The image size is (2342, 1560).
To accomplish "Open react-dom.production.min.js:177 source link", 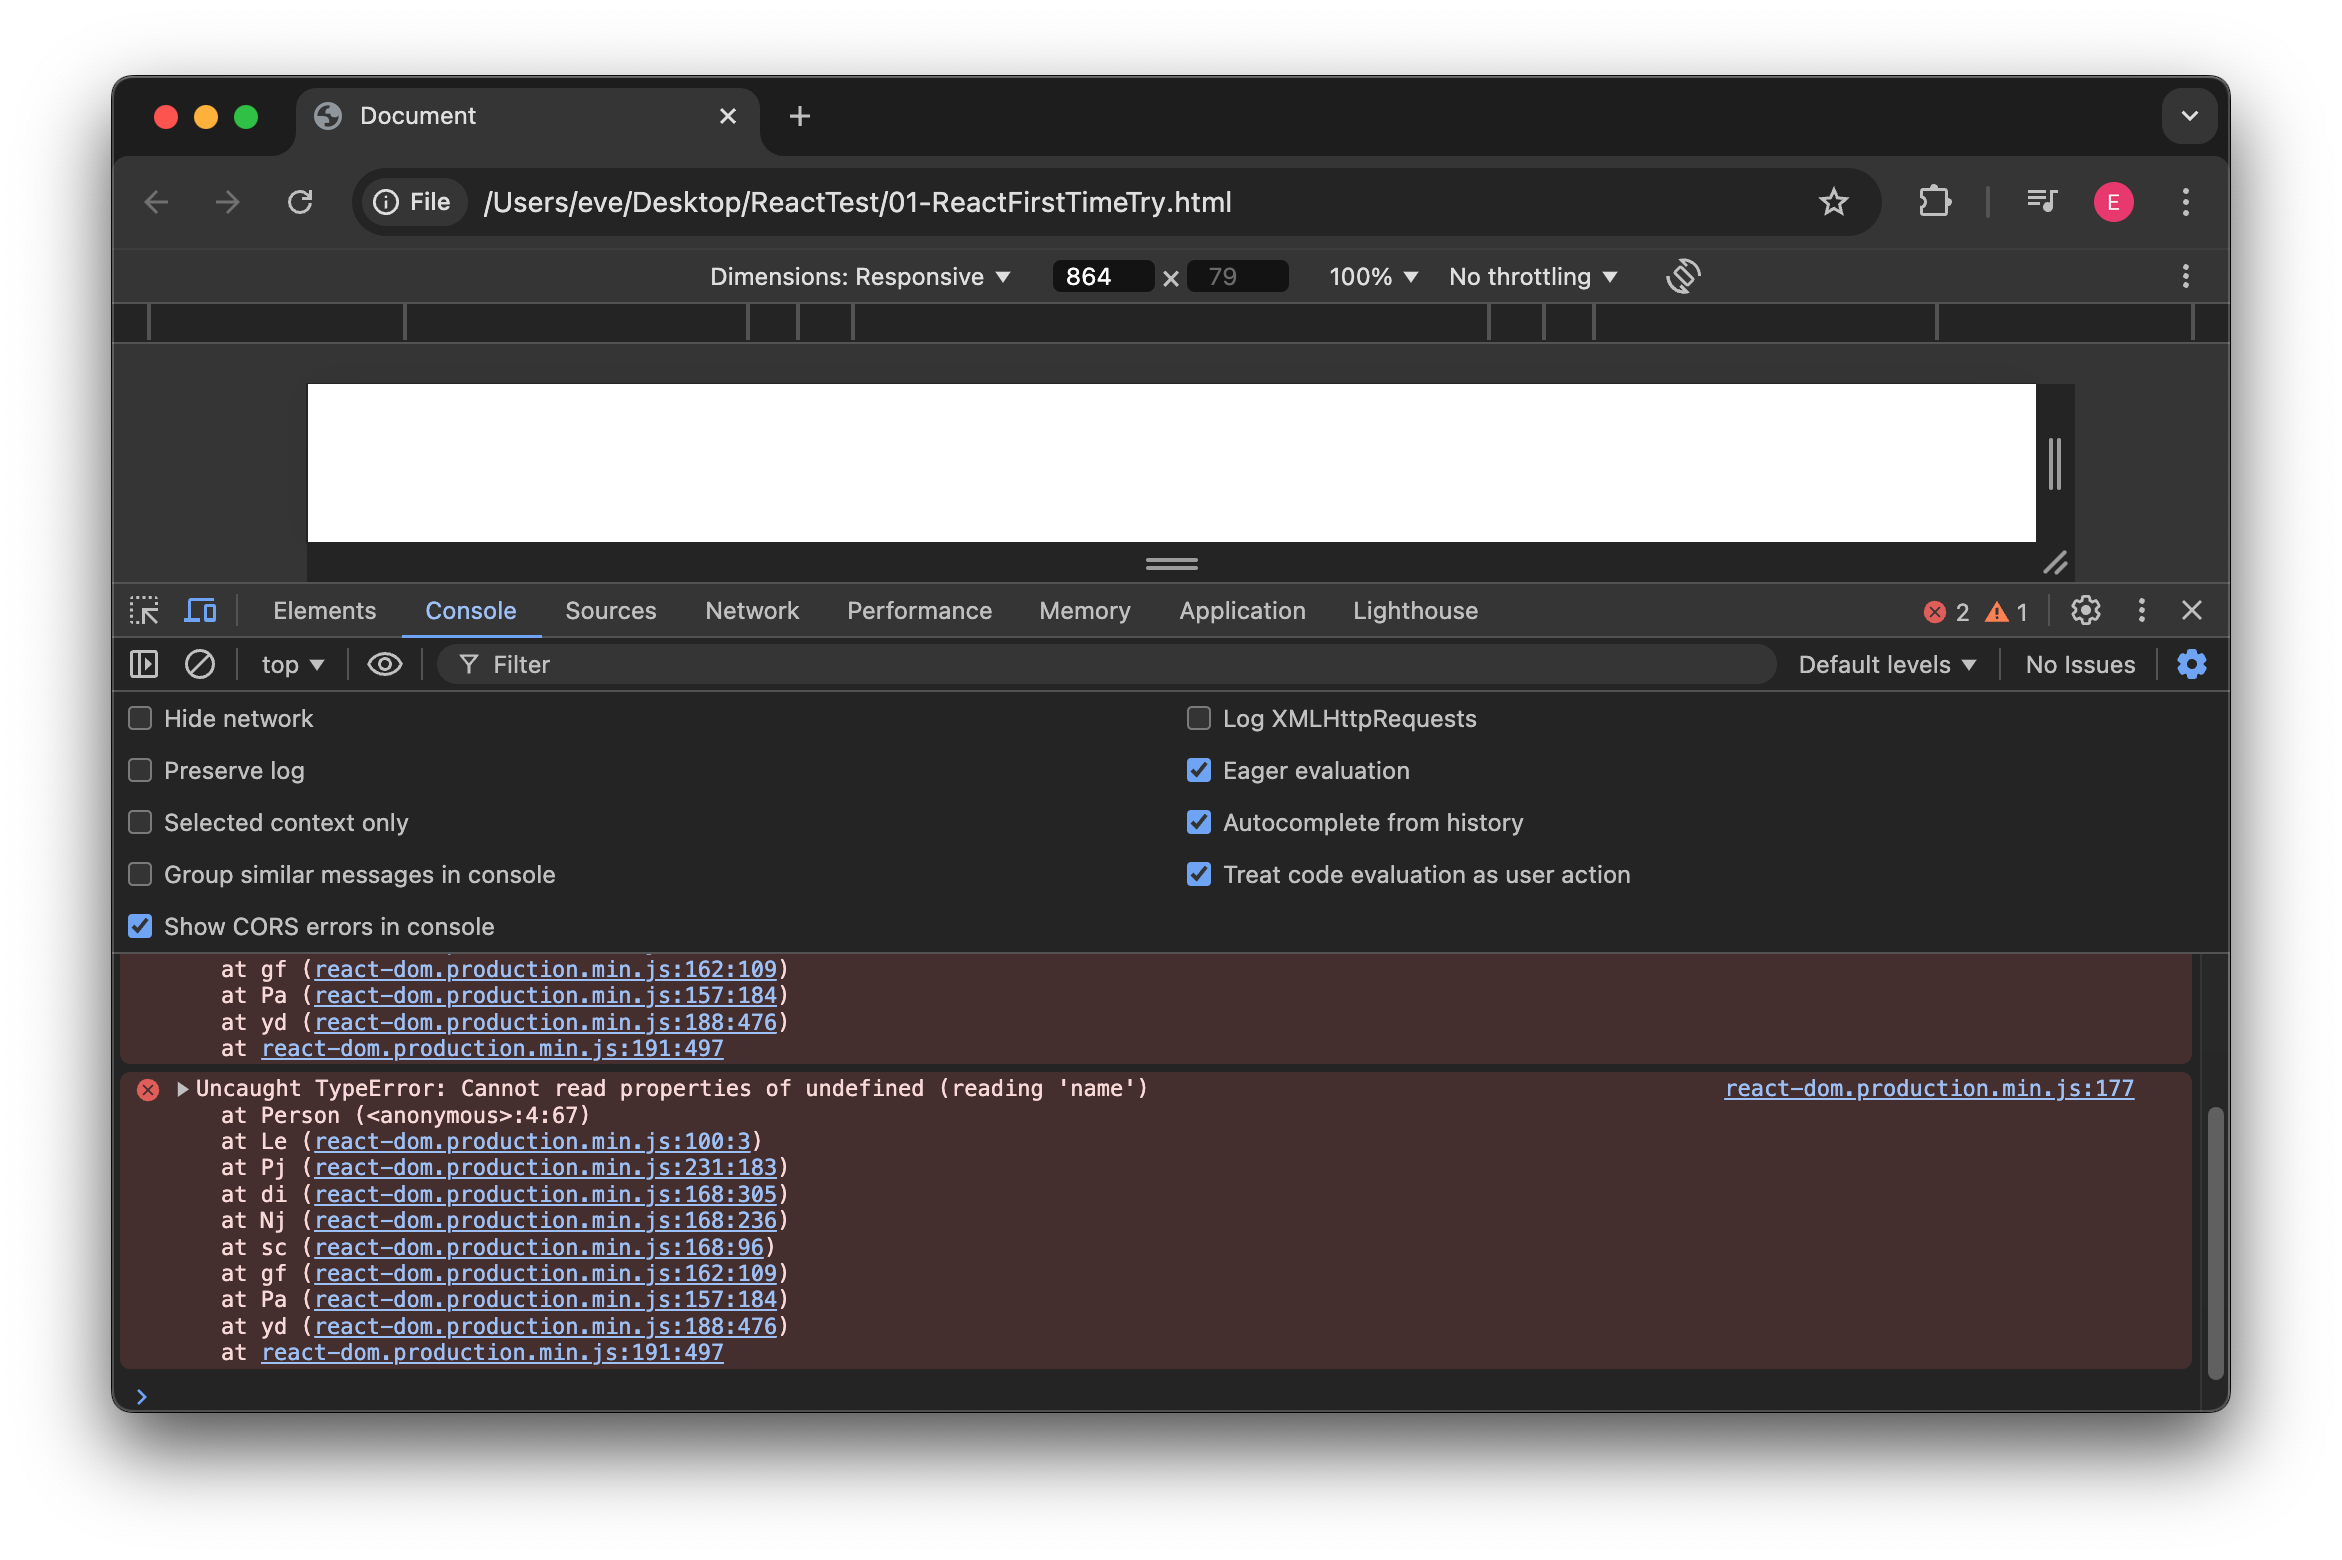I will pyautogui.click(x=1928, y=1088).
